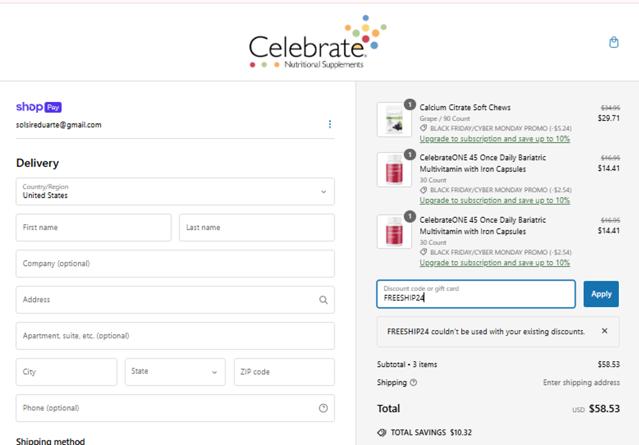639x445 pixels.
Task: Focus the Company (optional) field
Action: point(175,264)
